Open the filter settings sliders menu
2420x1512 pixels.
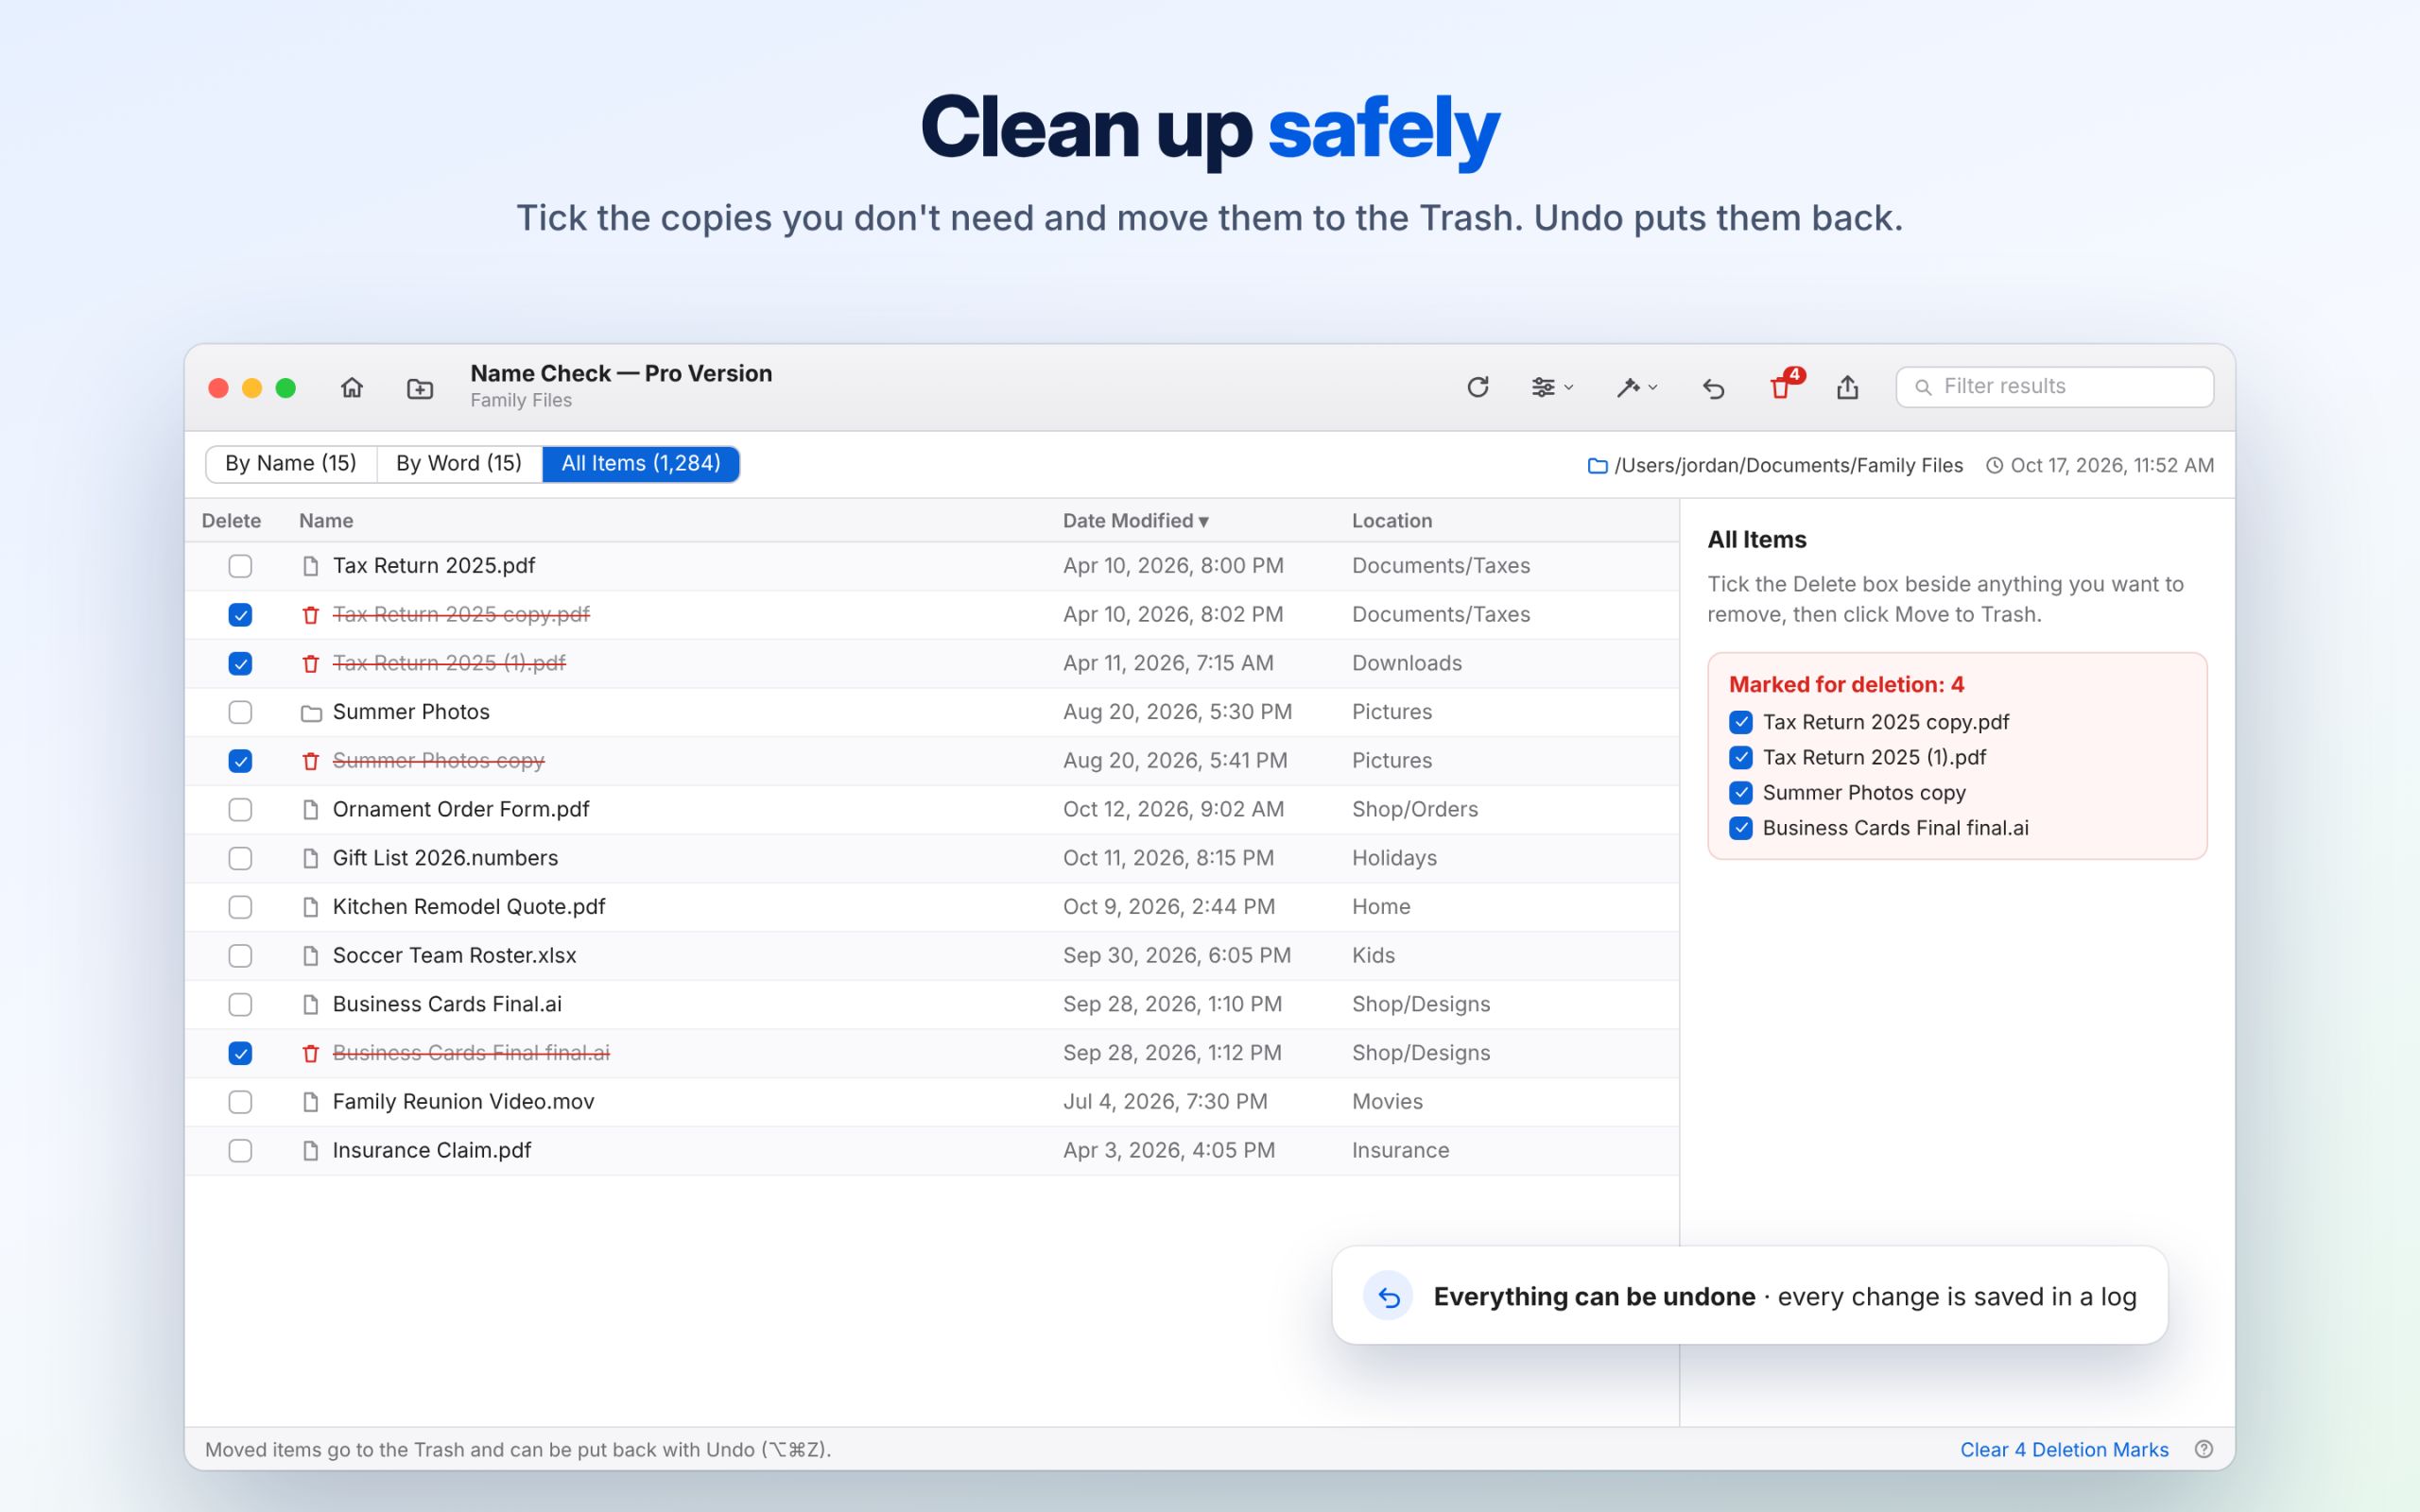(x=1552, y=387)
